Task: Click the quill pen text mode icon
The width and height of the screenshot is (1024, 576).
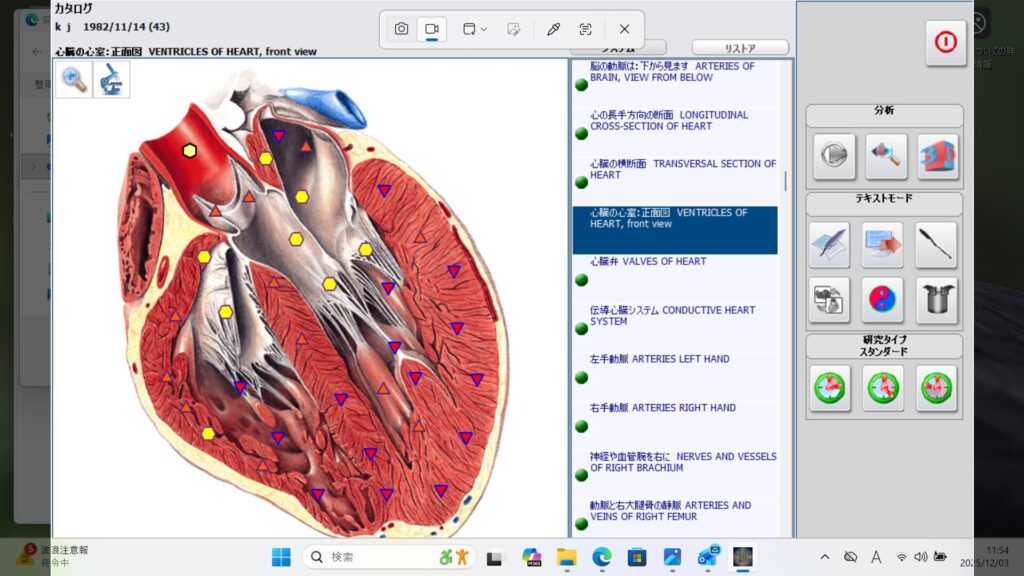Action: pyautogui.click(x=829, y=244)
